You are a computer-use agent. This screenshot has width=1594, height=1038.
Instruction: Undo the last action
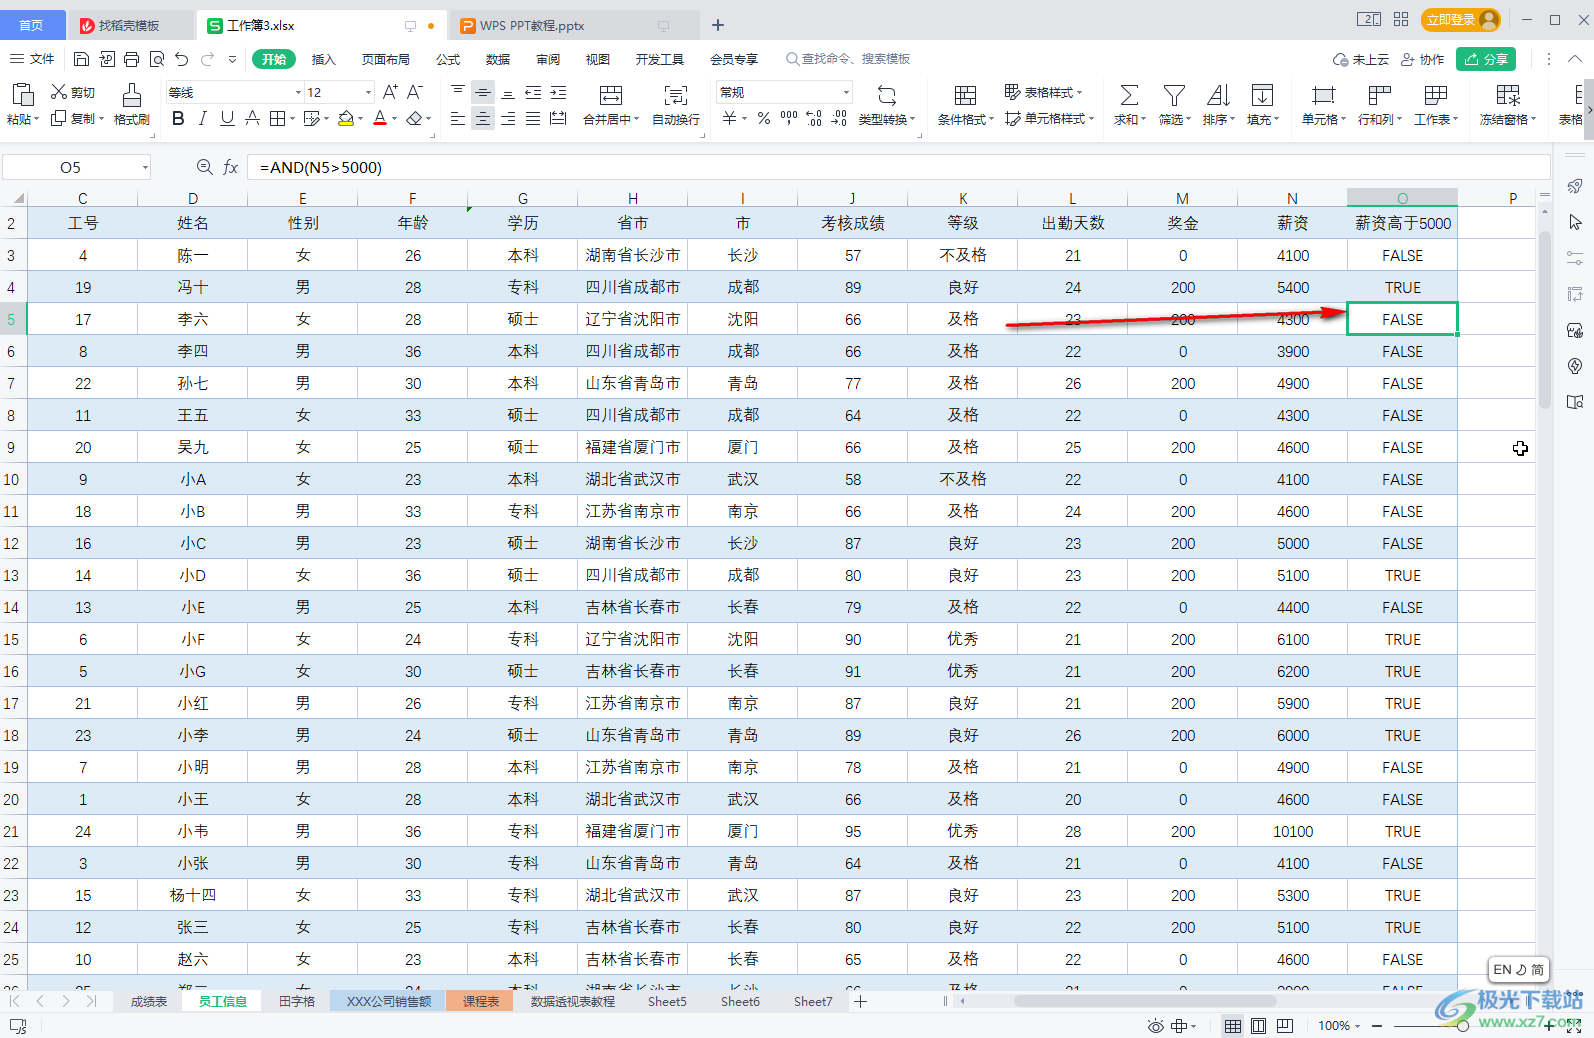(181, 59)
